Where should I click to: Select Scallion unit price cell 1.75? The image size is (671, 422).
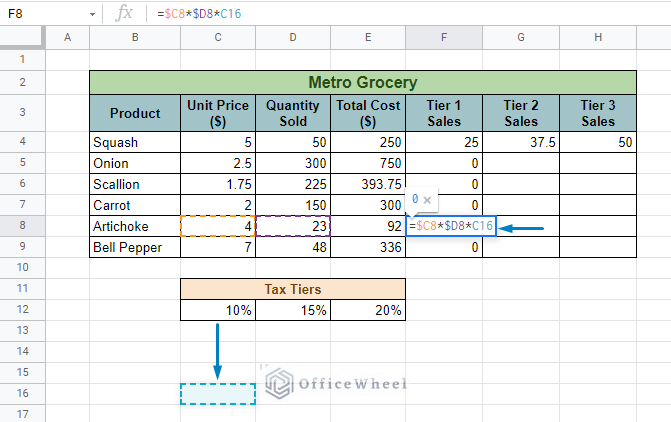click(218, 184)
